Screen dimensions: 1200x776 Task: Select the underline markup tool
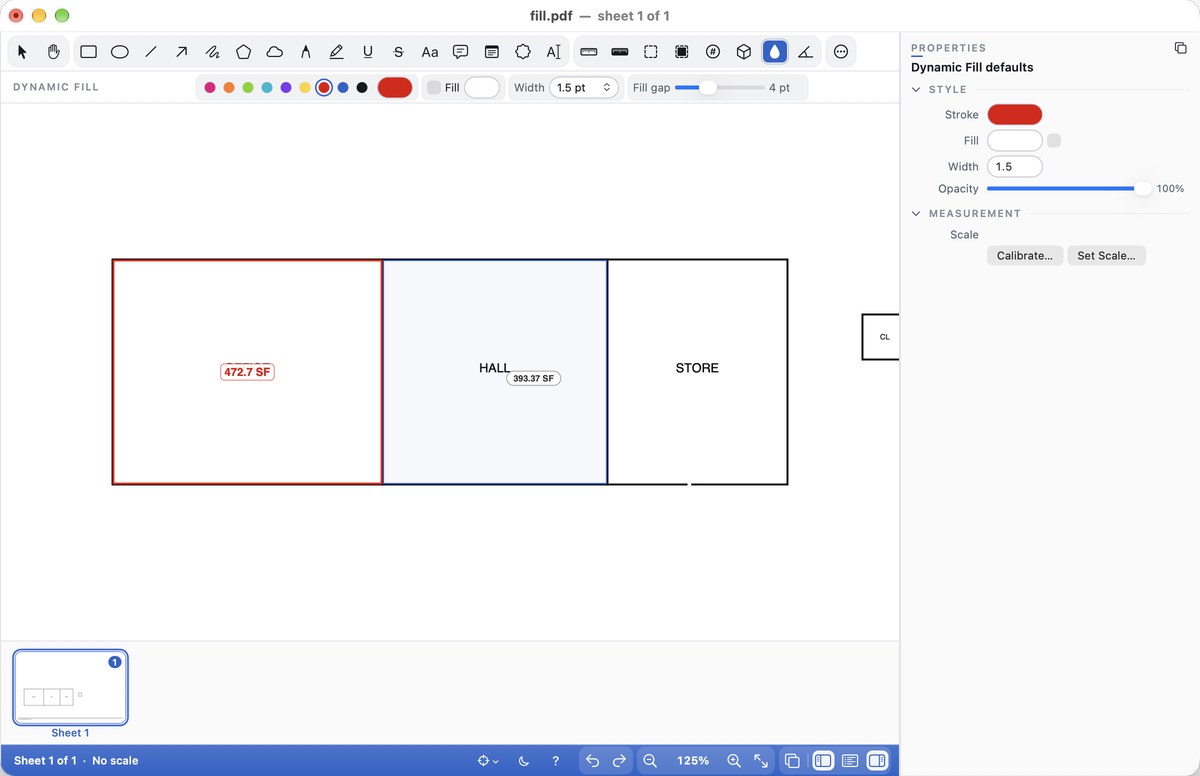(x=368, y=51)
